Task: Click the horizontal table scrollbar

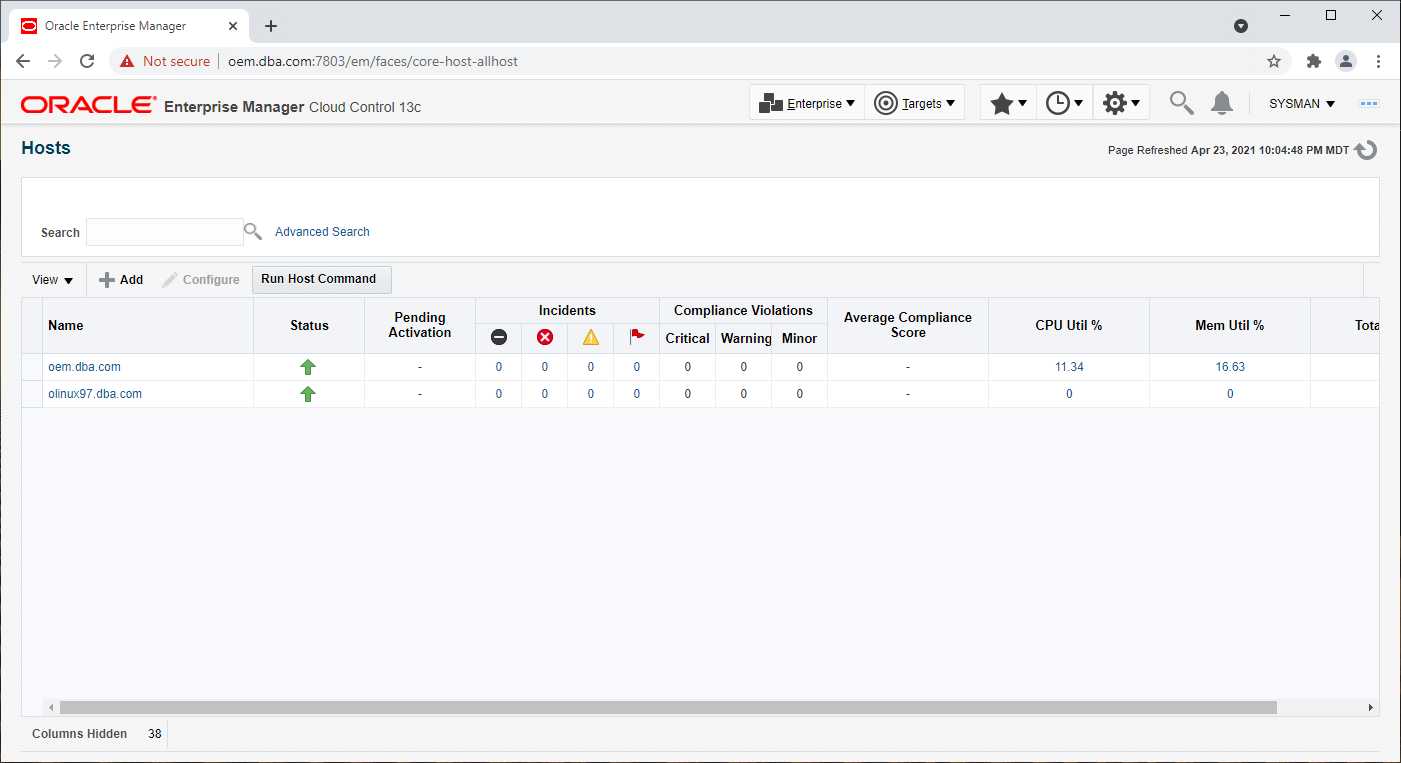Action: 668,707
